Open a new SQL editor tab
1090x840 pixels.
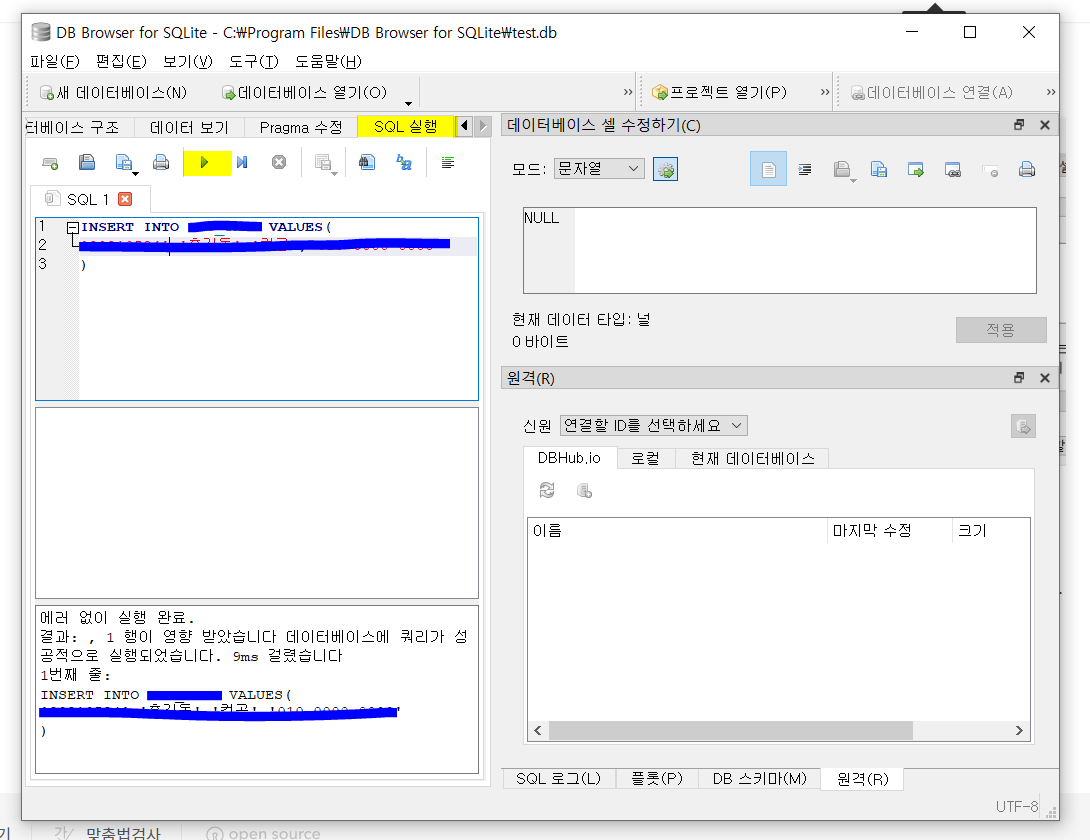coord(50,163)
